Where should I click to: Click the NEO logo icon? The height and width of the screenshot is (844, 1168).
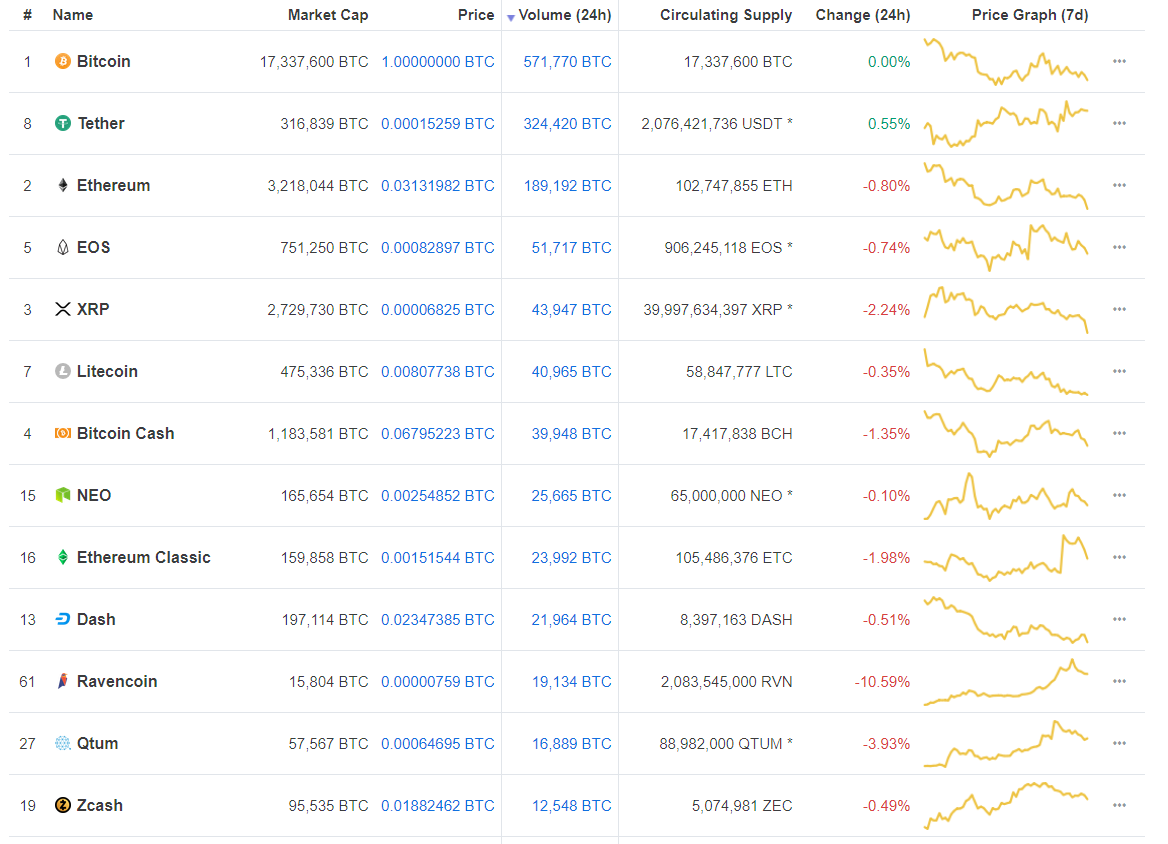(63, 495)
